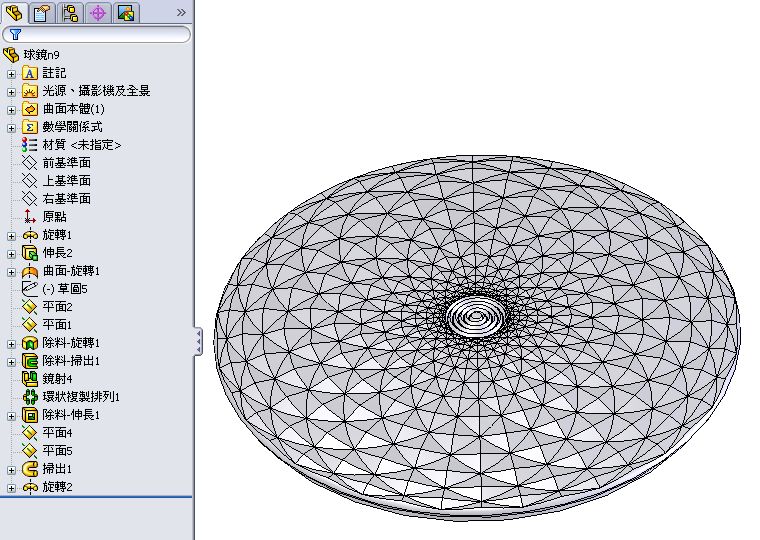Viewport: 760px width, 540px height.
Task: Click the 旋轉2 revolve feature icon
Action: click(30, 487)
